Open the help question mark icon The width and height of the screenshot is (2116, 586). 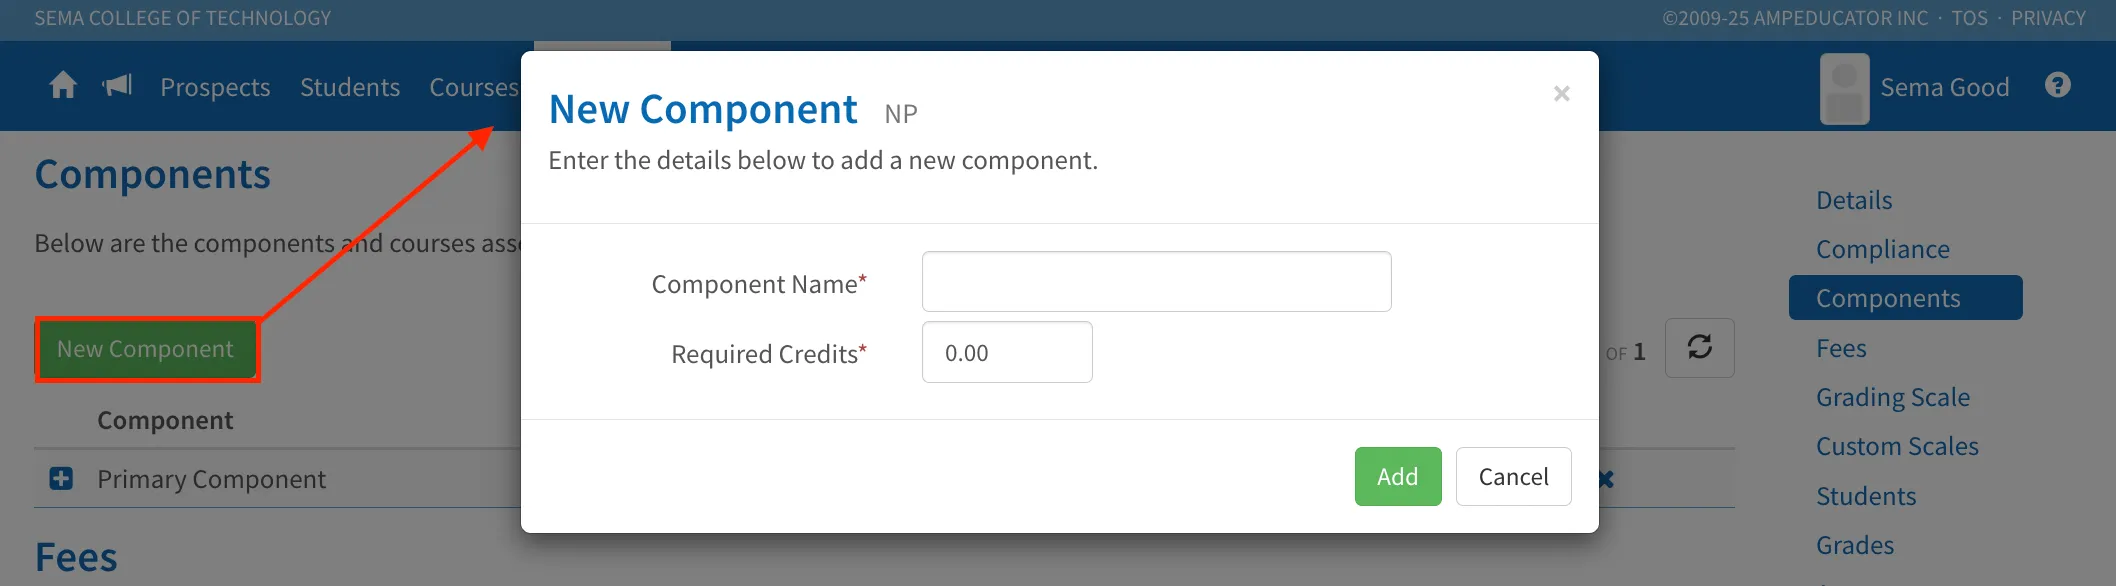pos(2057,85)
